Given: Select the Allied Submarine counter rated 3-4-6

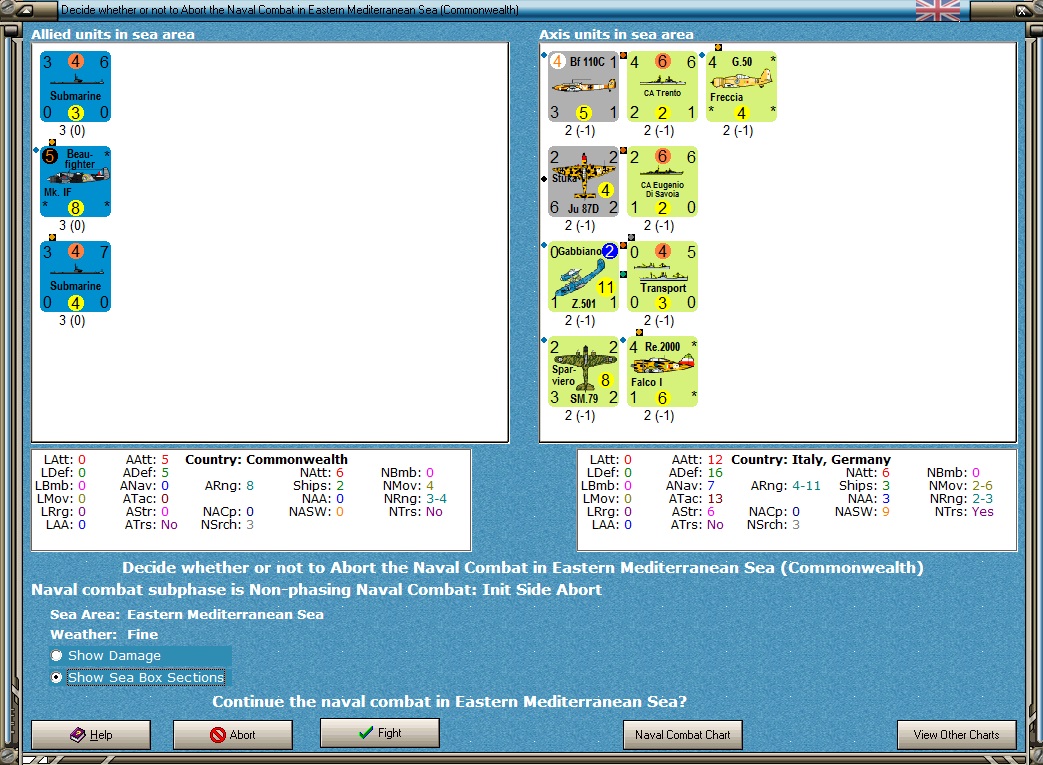Looking at the screenshot, I should coord(75,86).
